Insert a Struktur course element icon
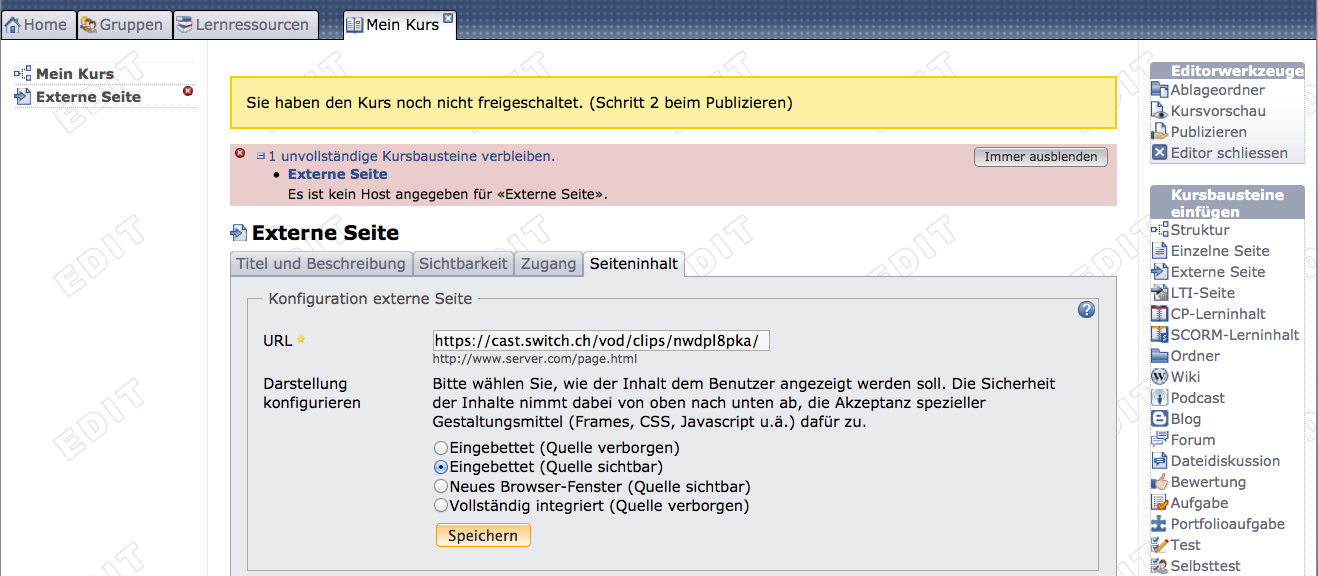The image size is (1318, 576). (1159, 230)
